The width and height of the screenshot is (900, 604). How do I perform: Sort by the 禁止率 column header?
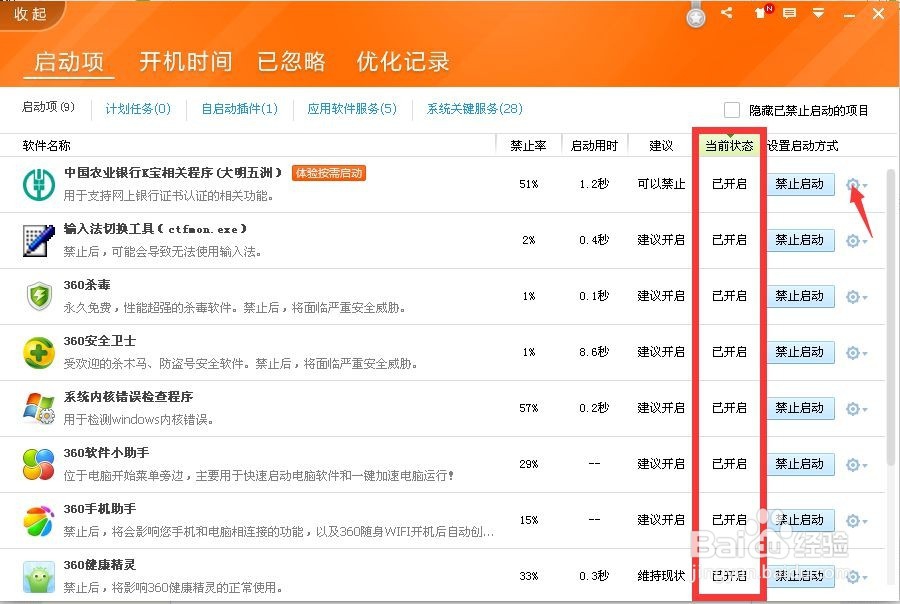[x=528, y=146]
